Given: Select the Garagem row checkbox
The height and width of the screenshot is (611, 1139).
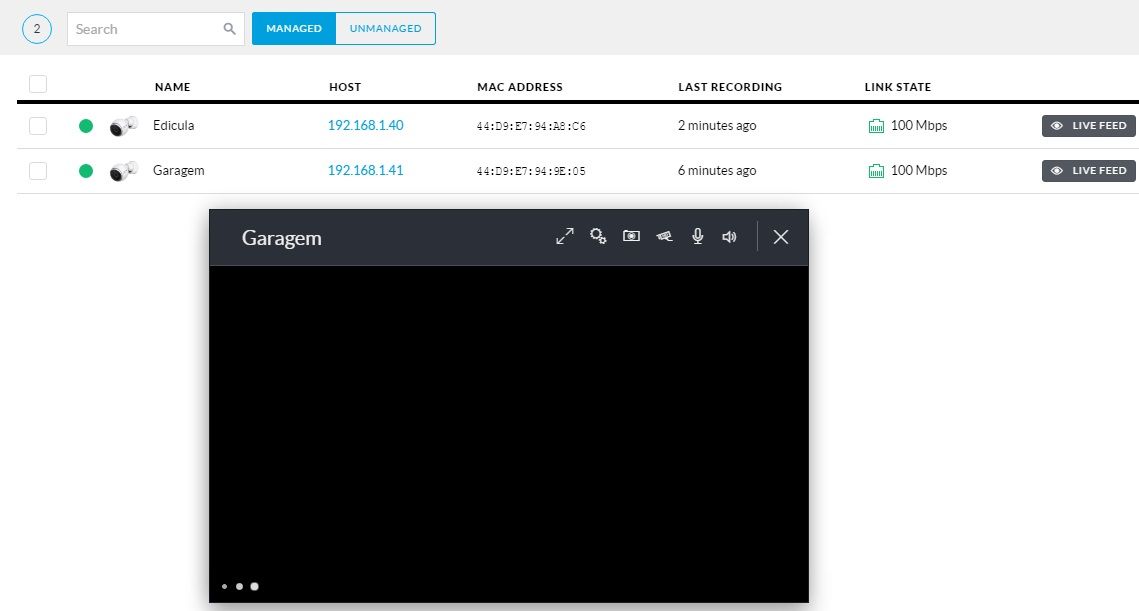Looking at the screenshot, I should (38, 171).
